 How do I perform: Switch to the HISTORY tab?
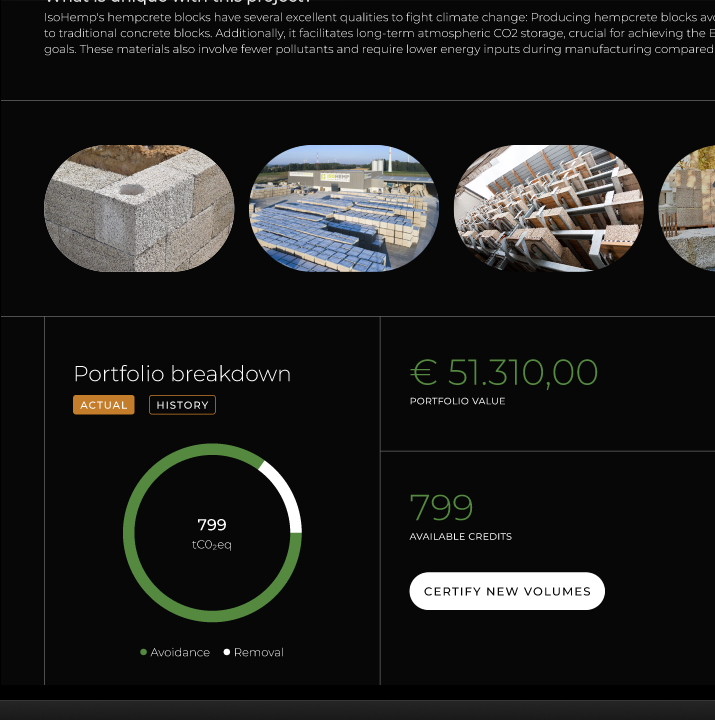(x=182, y=405)
